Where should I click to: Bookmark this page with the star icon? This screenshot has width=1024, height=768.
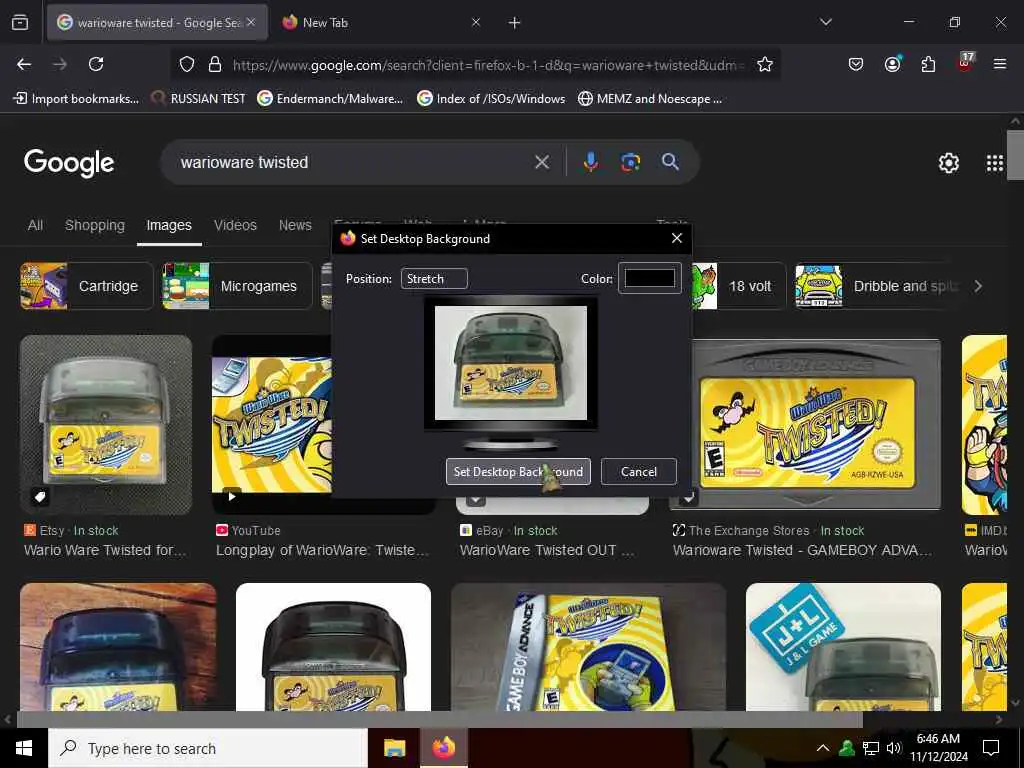click(765, 64)
